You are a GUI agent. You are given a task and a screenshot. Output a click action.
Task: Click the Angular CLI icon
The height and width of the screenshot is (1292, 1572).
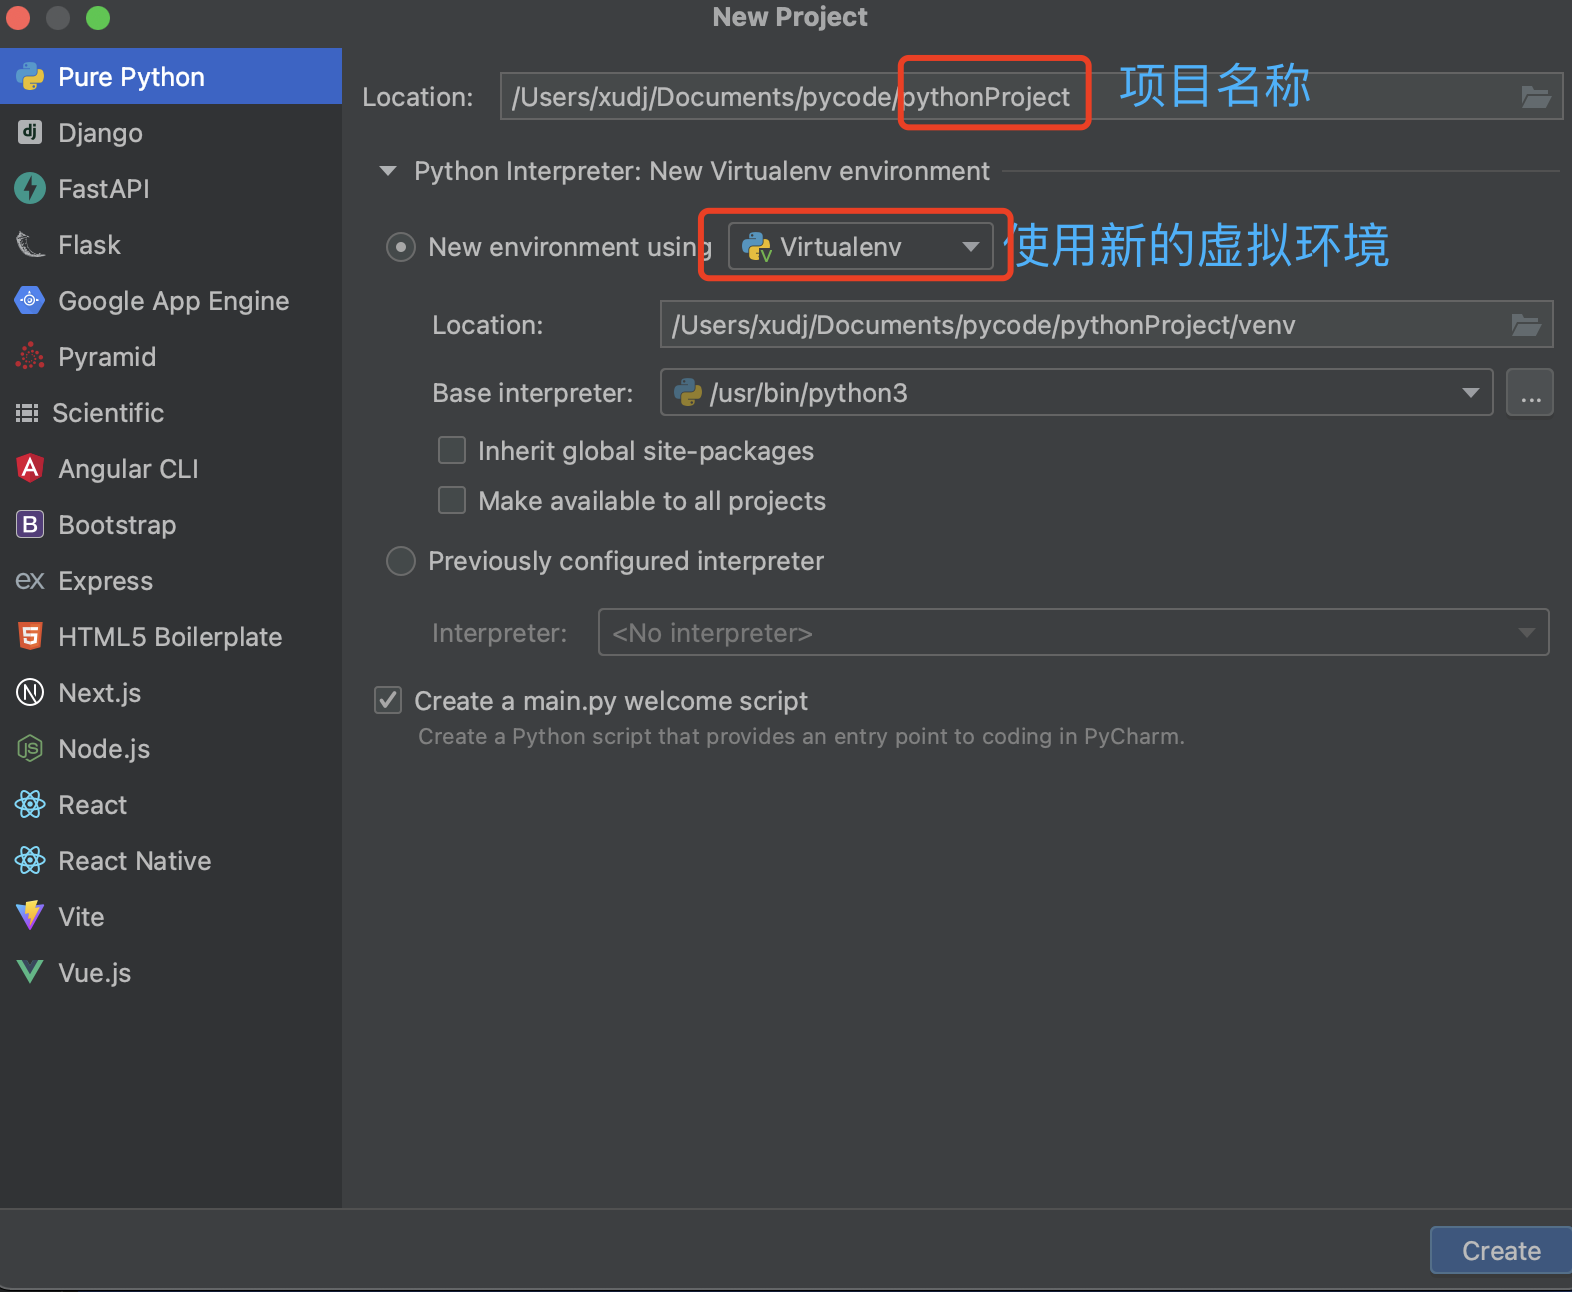(30, 468)
